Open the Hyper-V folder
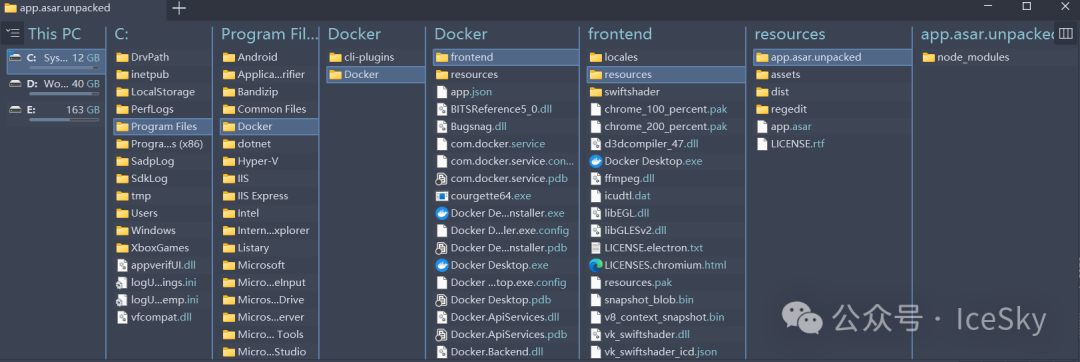The image size is (1080, 362). coord(269,161)
